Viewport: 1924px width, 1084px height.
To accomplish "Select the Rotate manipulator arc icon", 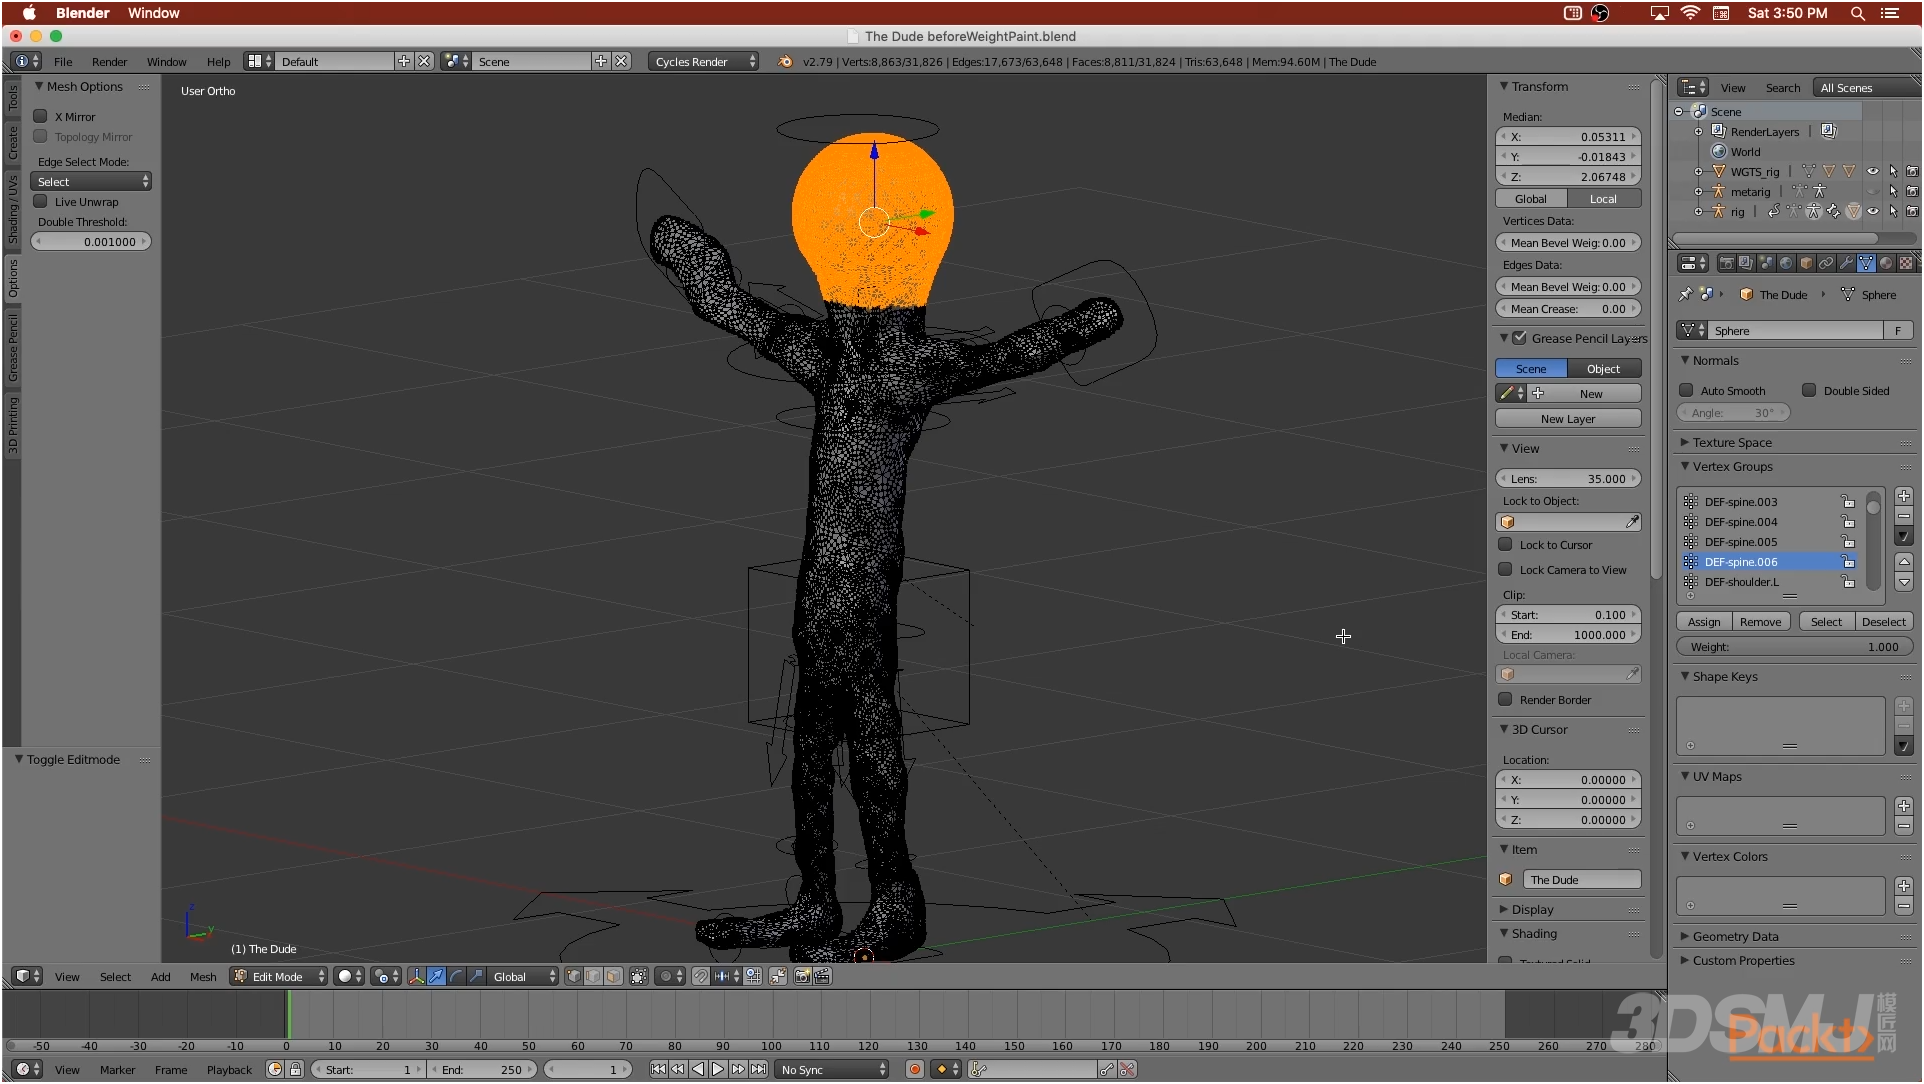I will pos(456,977).
